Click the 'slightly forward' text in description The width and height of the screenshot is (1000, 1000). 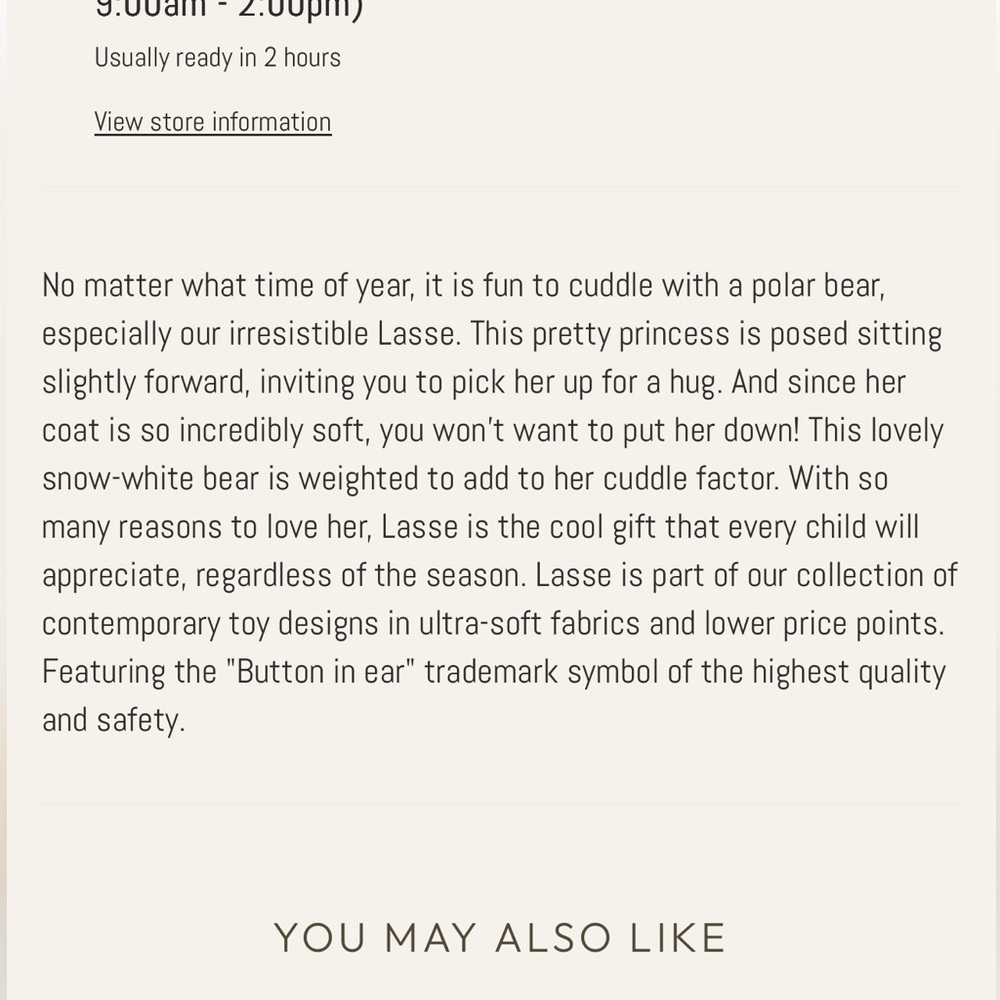144,382
